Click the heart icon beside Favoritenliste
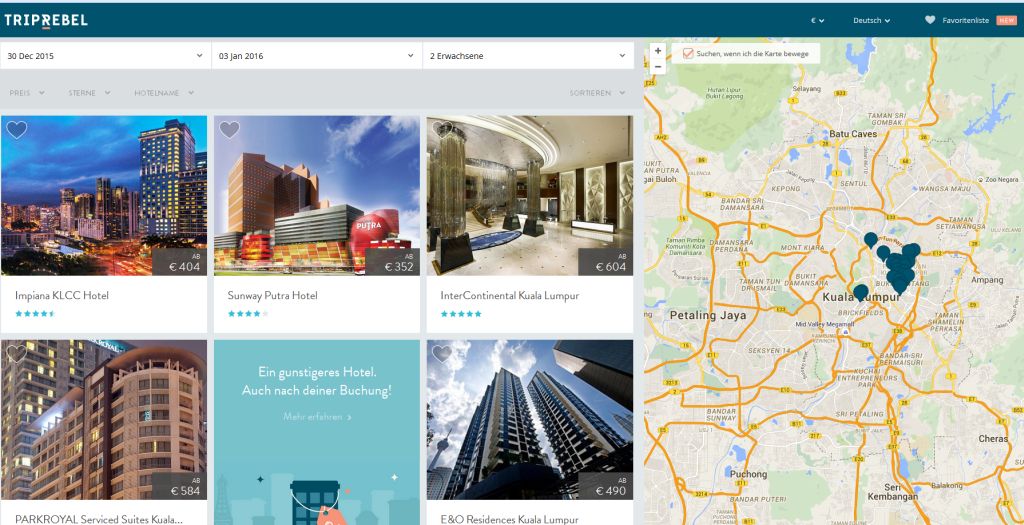The width and height of the screenshot is (1024, 525). coord(930,20)
